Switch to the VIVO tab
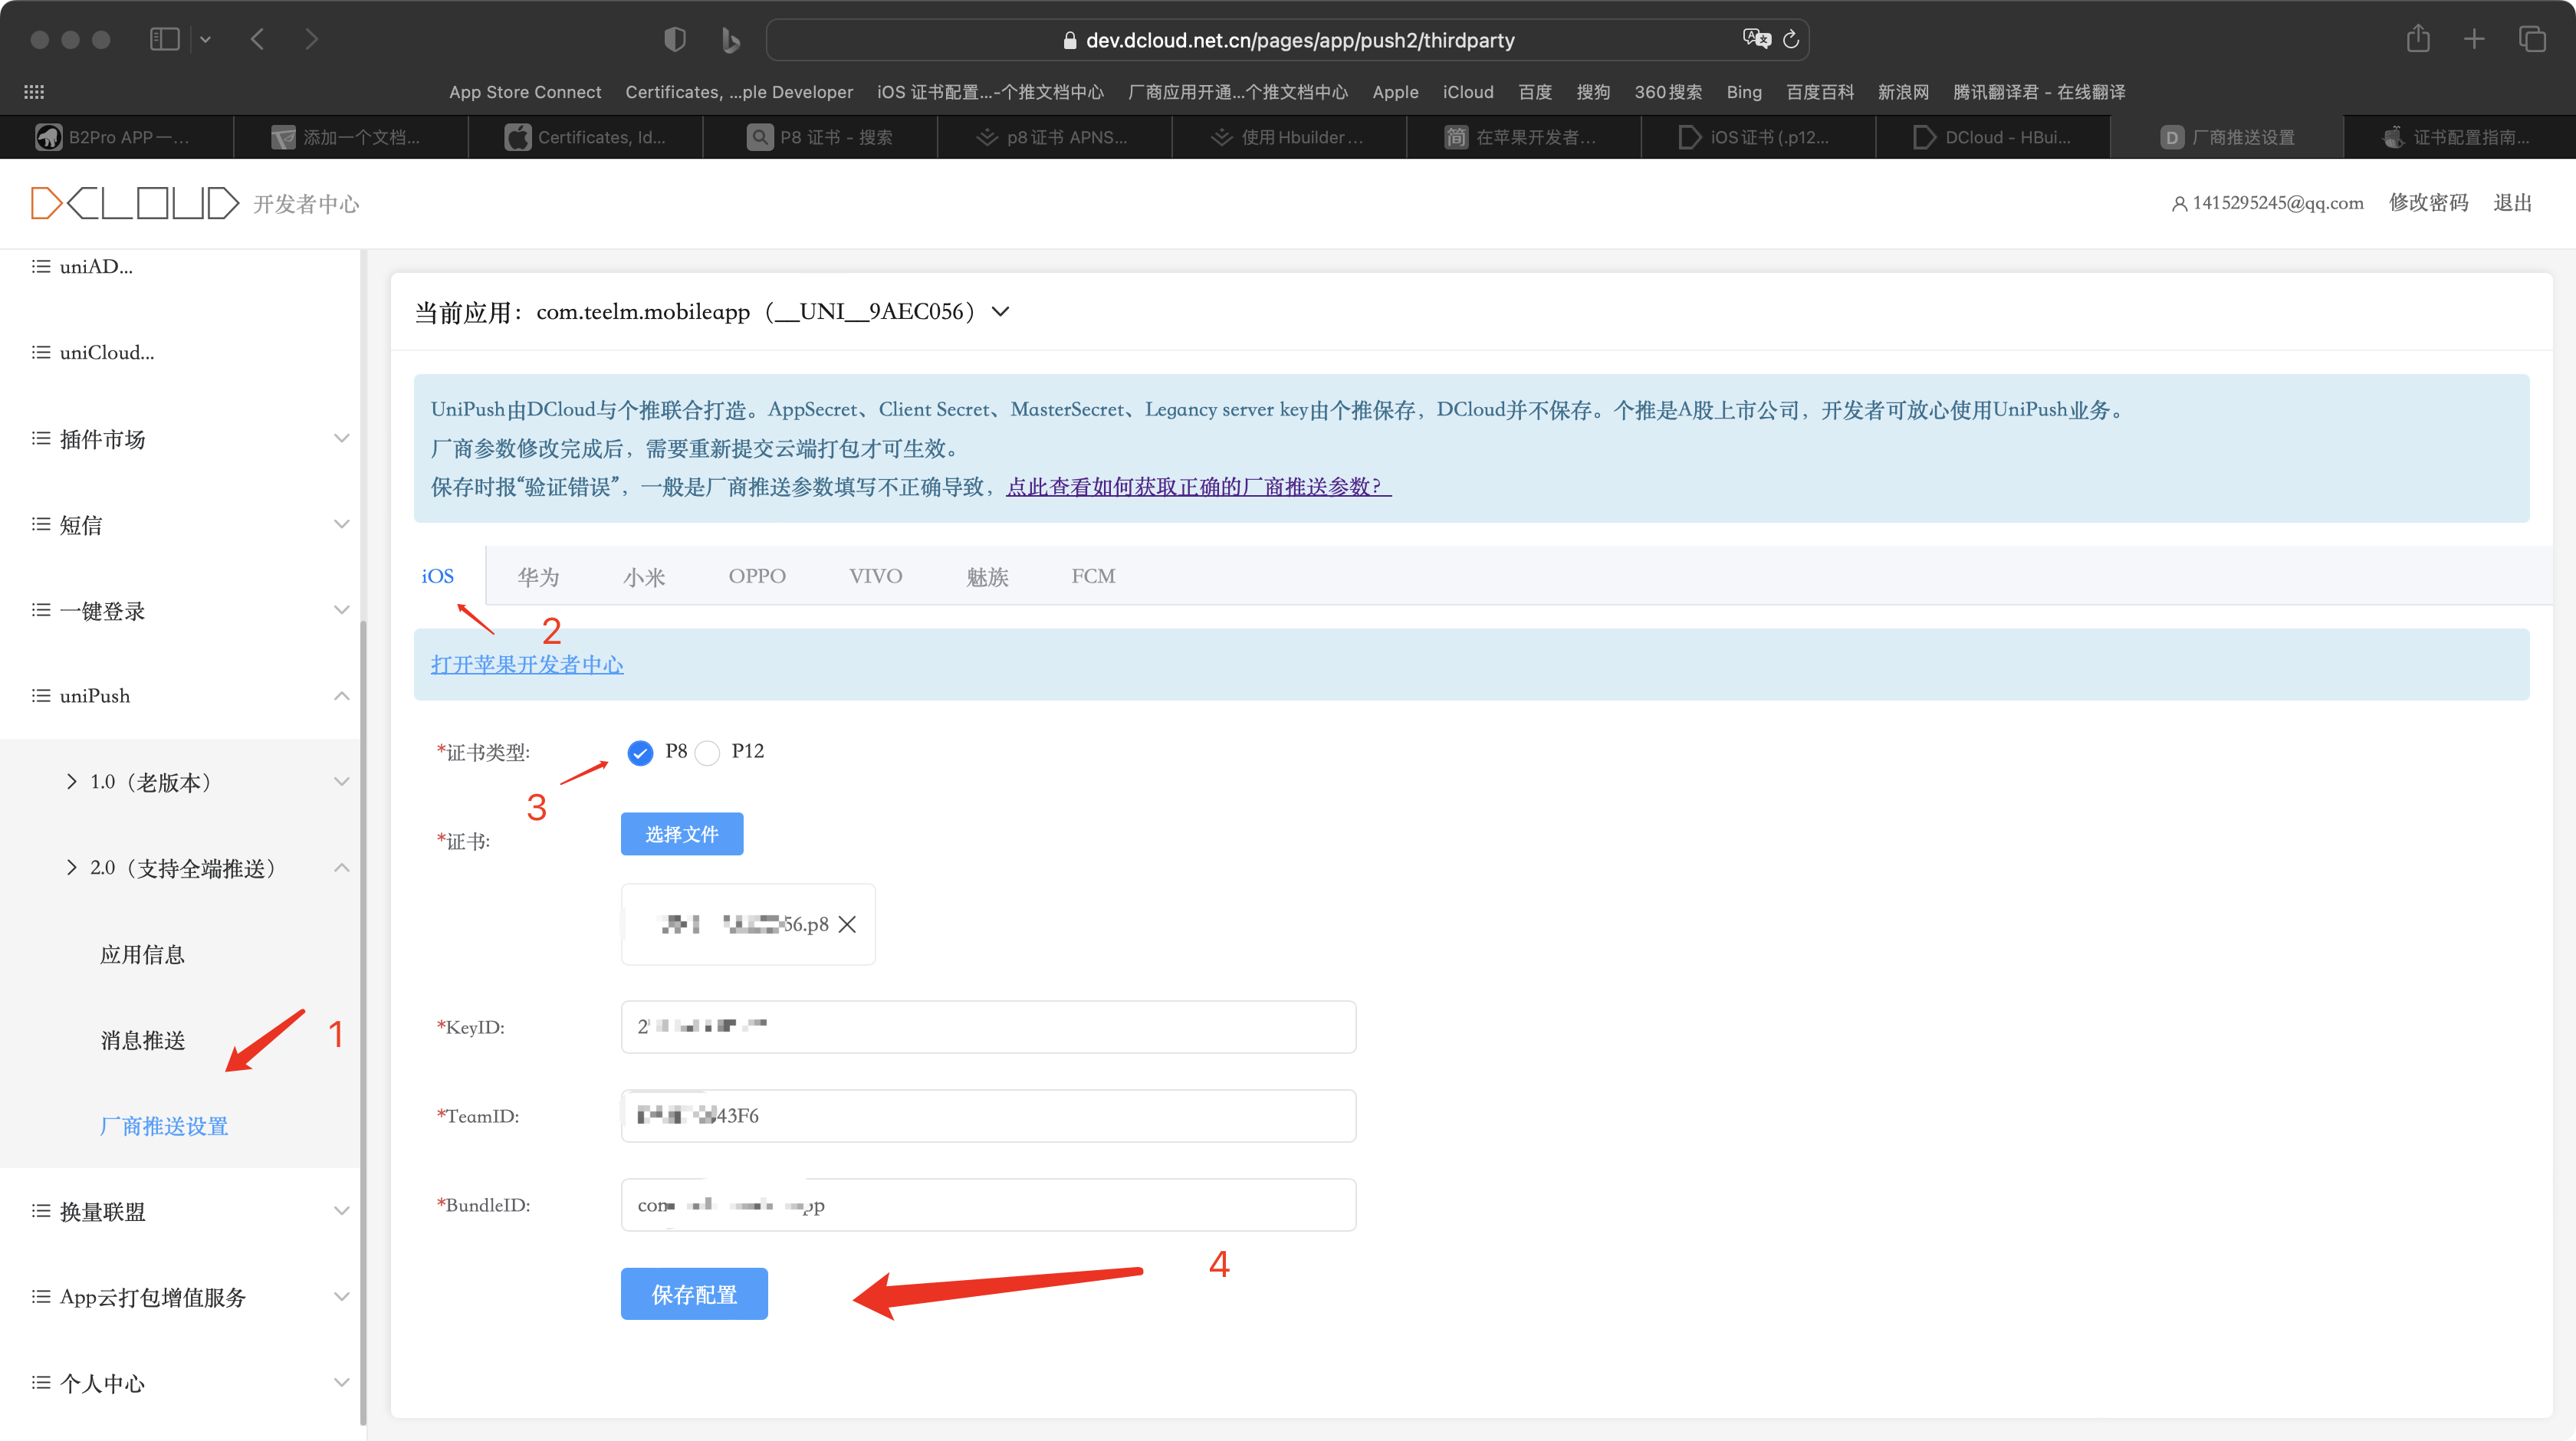This screenshot has width=2576, height=1441. click(x=875, y=576)
